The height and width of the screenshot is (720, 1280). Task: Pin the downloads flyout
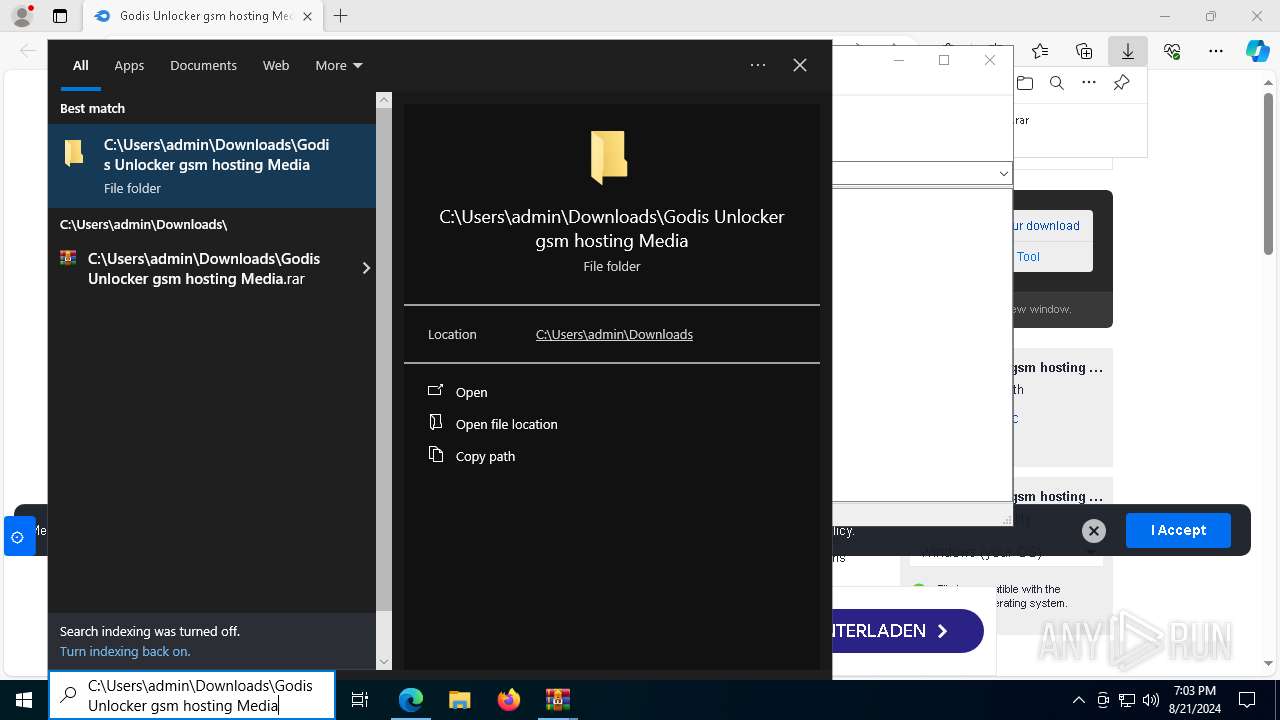coord(1121,83)
